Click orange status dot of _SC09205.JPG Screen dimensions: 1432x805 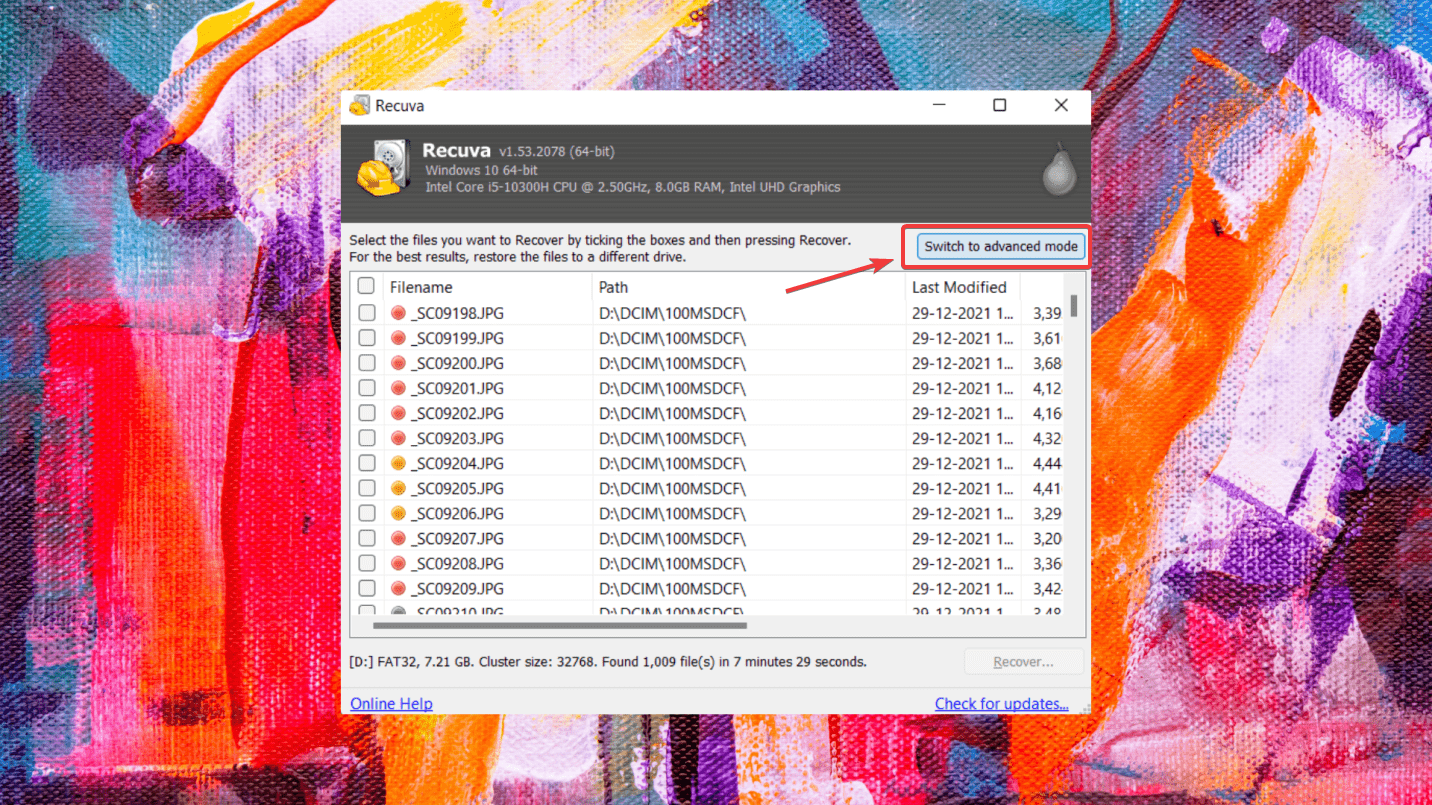(398, 488)
